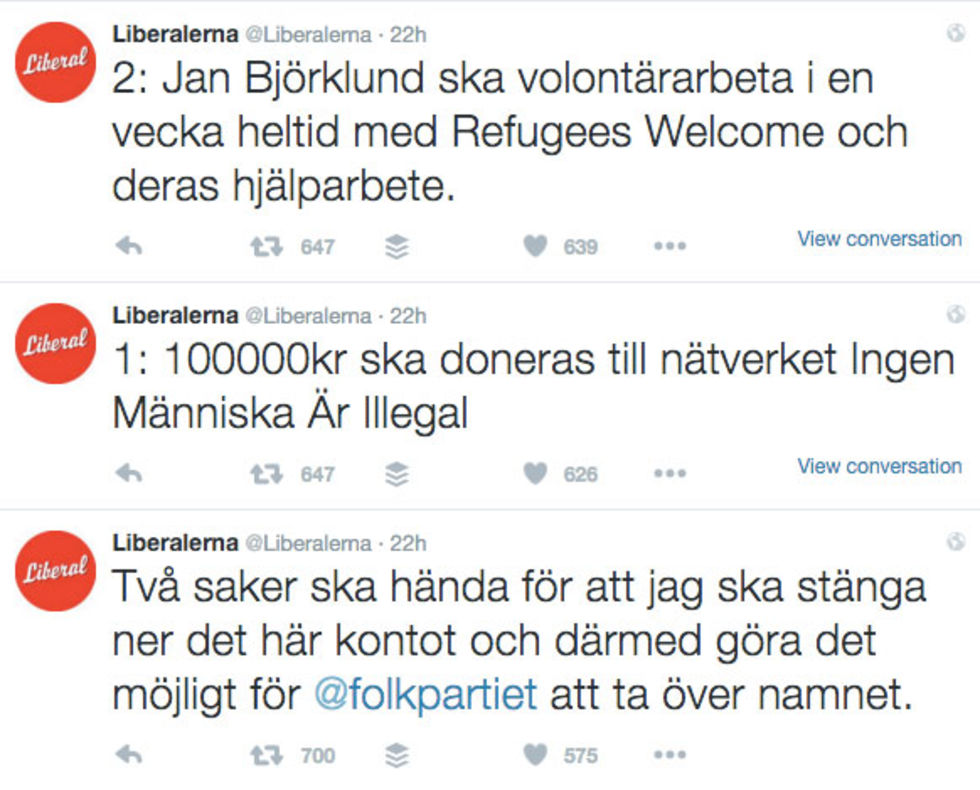
Task: Reply to the Jan Björklund tweet
Action: click(129, 247)
